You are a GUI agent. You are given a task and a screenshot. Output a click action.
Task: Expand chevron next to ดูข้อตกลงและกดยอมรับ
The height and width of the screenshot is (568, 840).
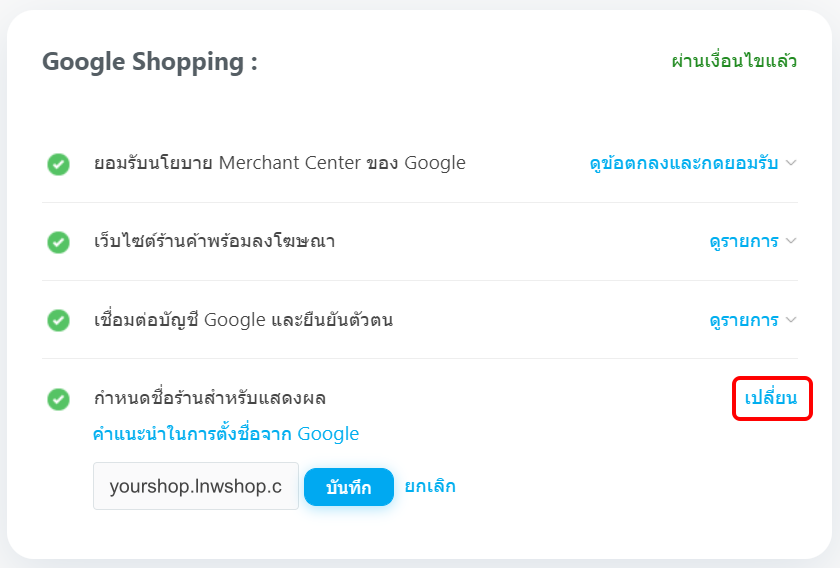tap(791, 163)
